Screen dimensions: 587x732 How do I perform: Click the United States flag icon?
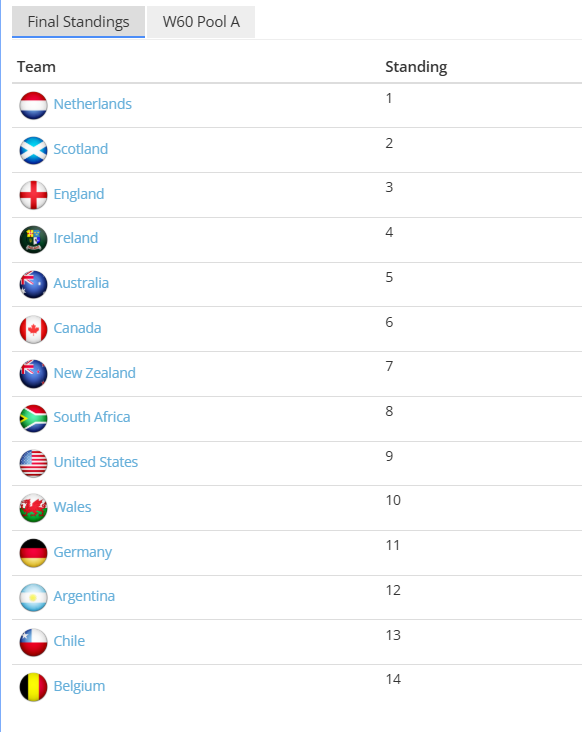click(33, 464)
